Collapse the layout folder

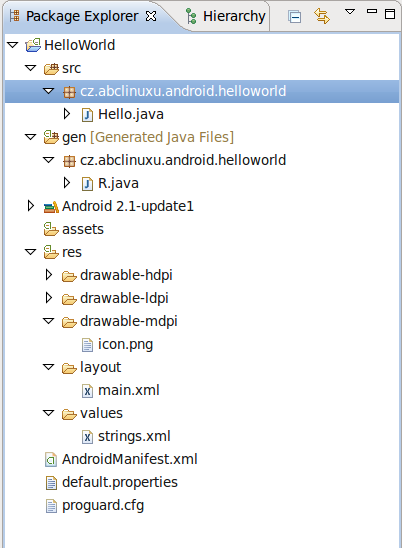(x=48, y=367)
